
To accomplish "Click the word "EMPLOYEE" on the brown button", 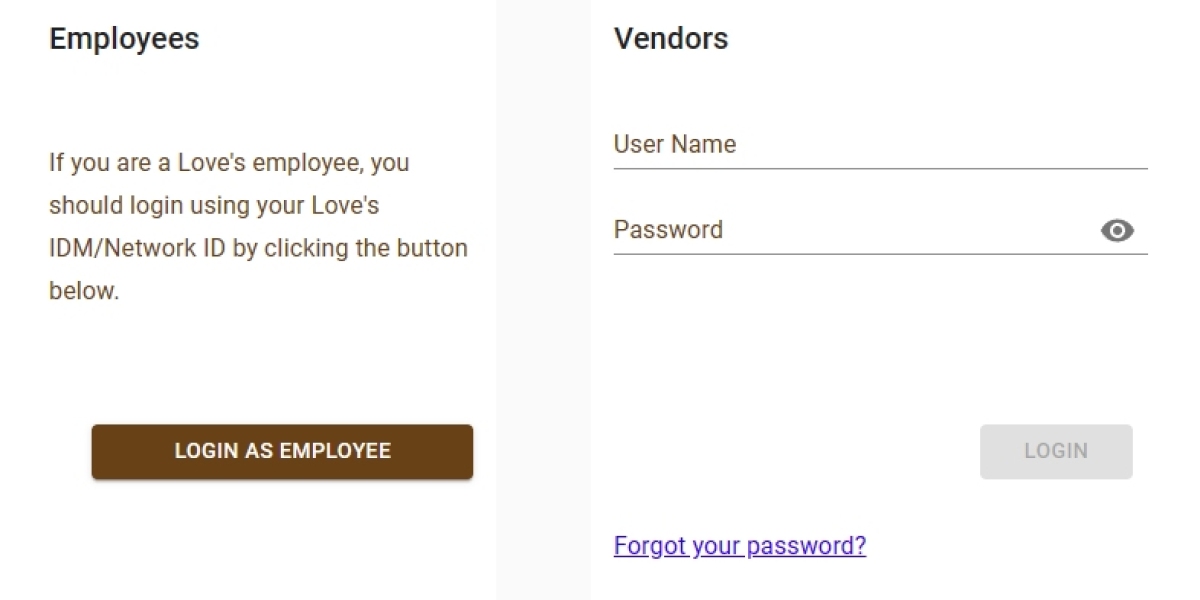I will (335, 451).
